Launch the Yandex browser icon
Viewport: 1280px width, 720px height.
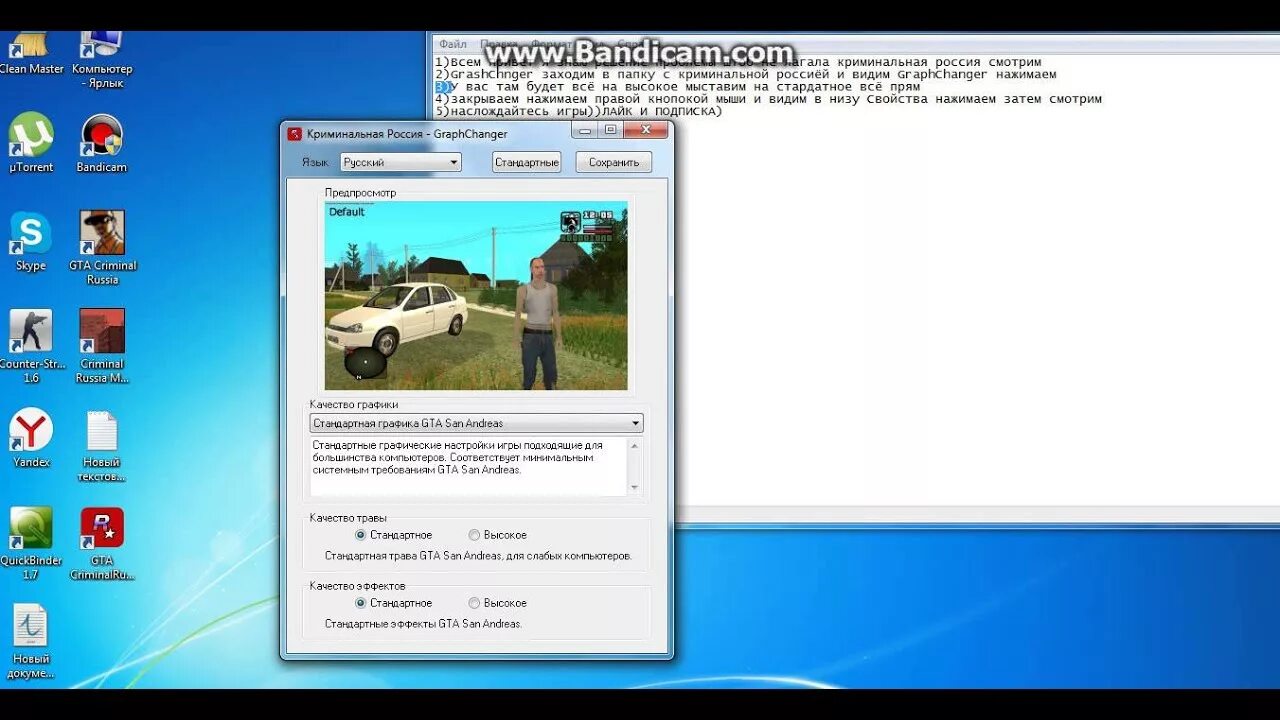click(x=31, y=438)
